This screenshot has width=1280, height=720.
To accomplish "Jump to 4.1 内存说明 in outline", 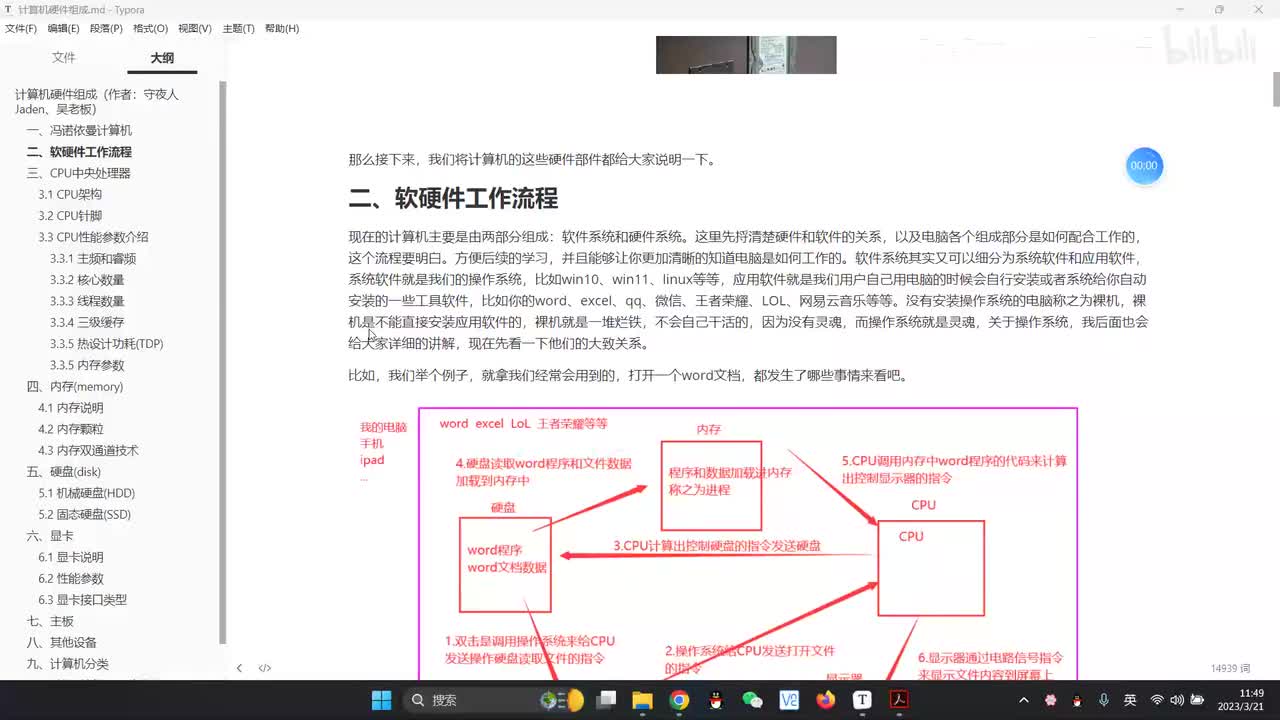I will (71, 408).
